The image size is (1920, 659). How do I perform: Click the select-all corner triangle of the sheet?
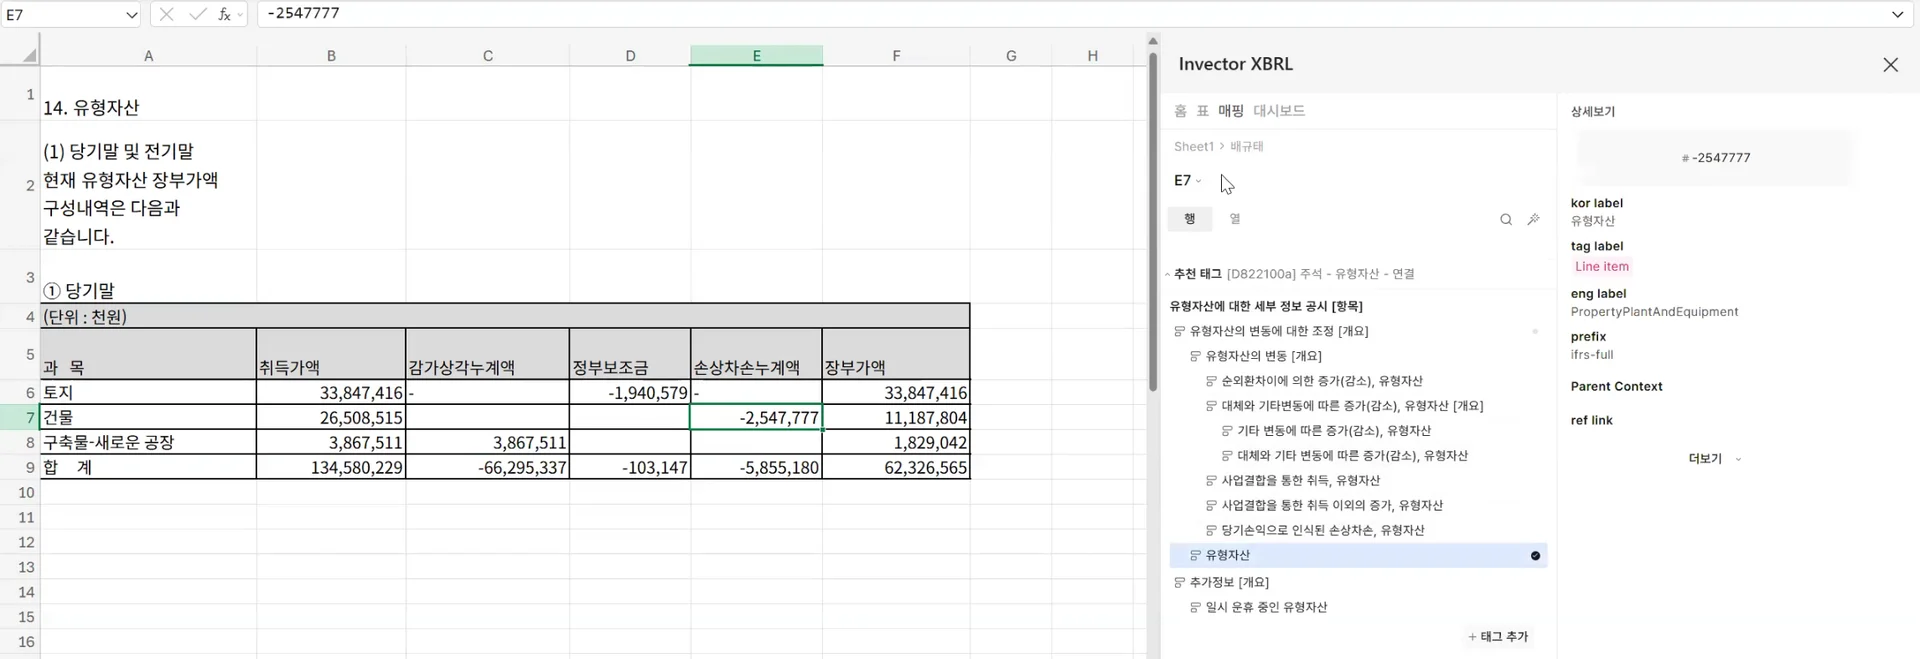click(29, 55)
